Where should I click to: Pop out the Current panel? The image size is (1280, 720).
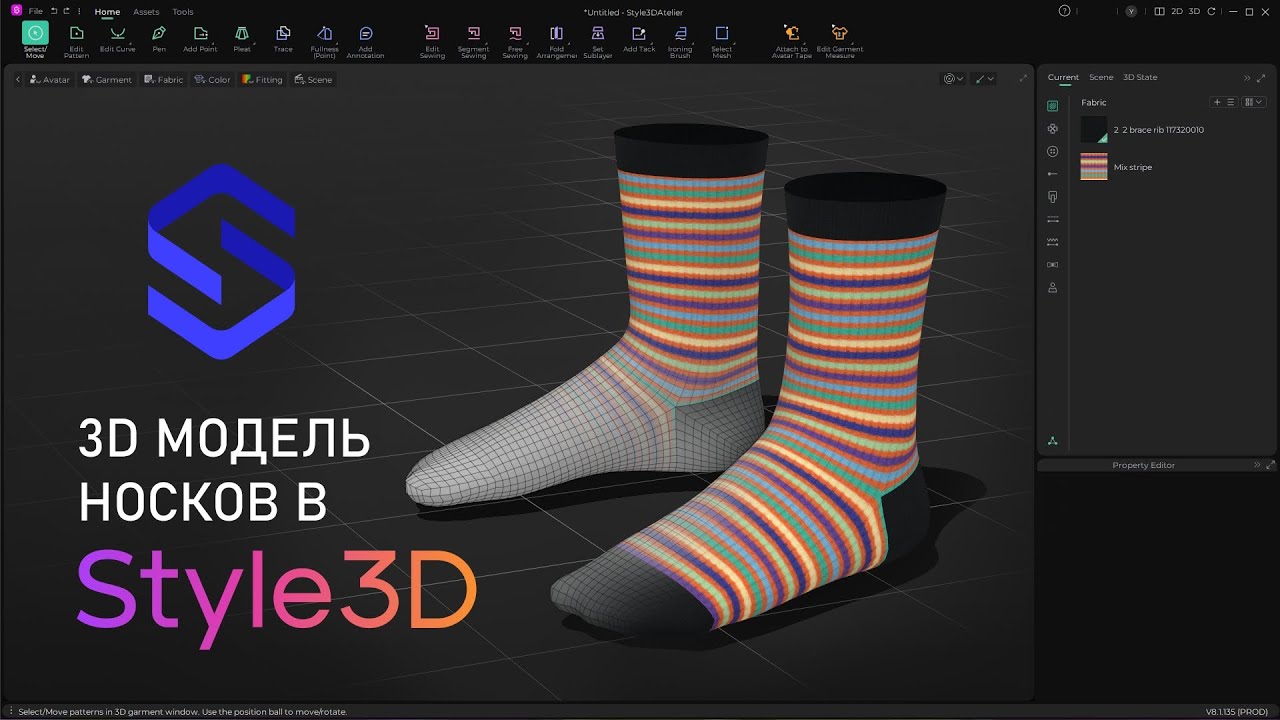[x=1261, y=77]
